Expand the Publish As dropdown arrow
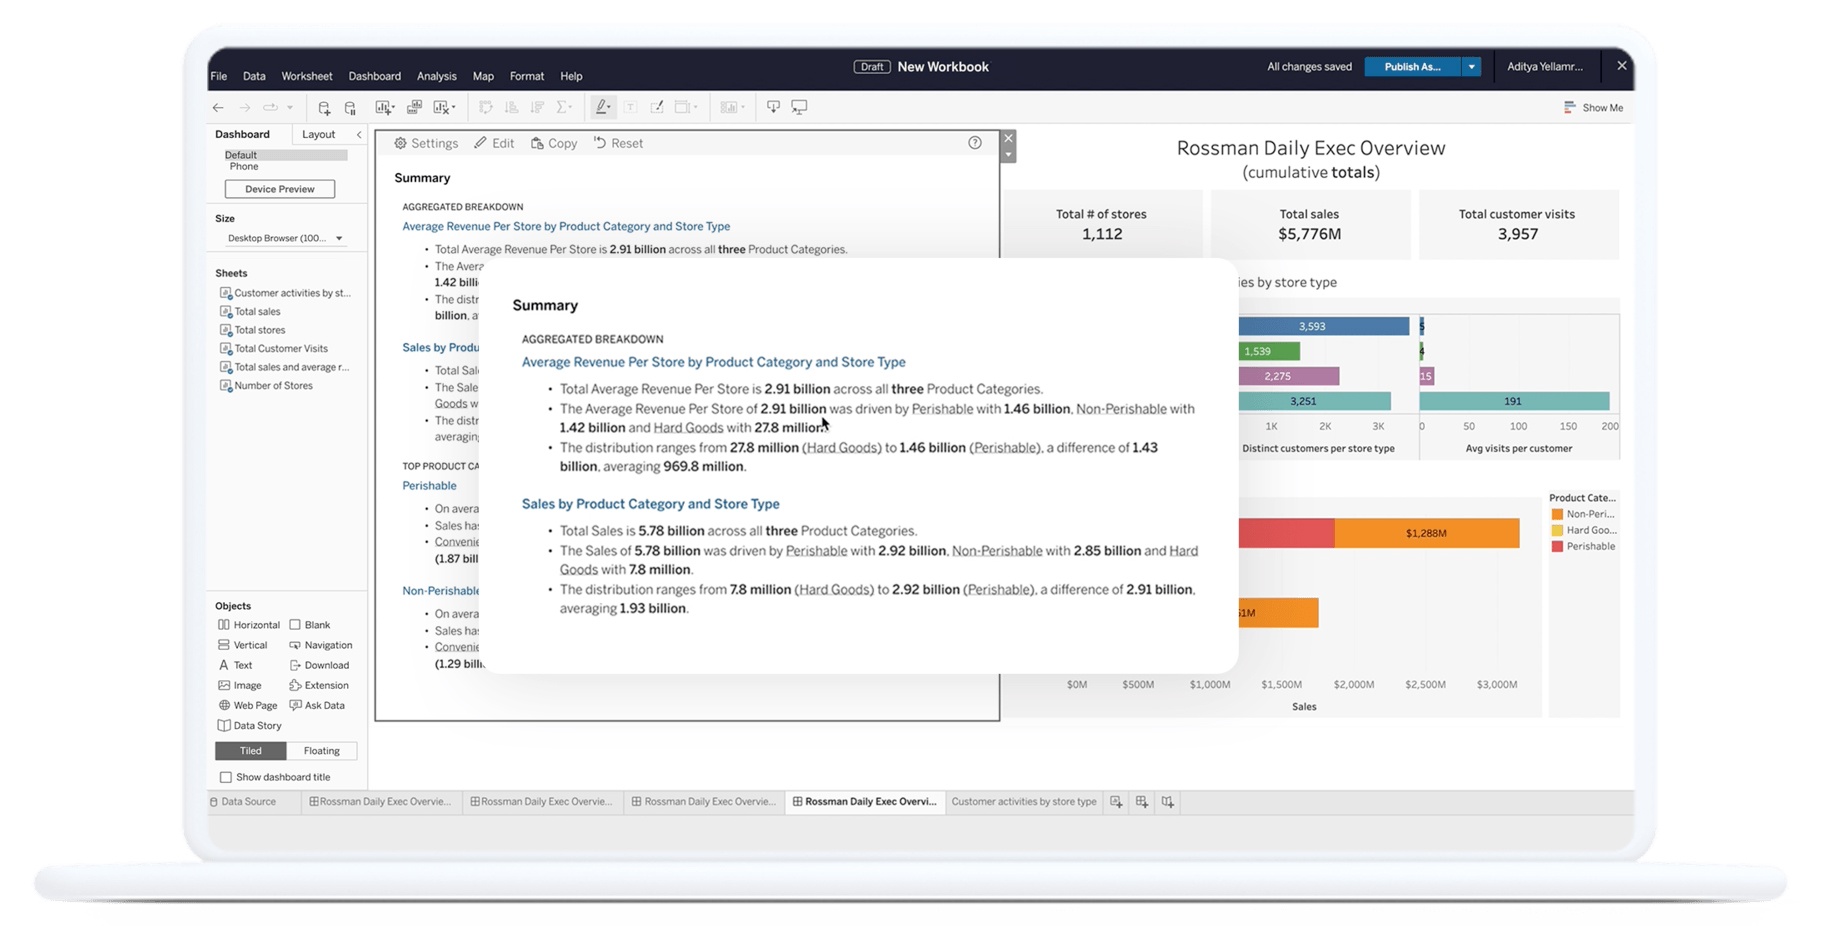This screenshot has width=1846, height=926. (x=1471, y=67)
